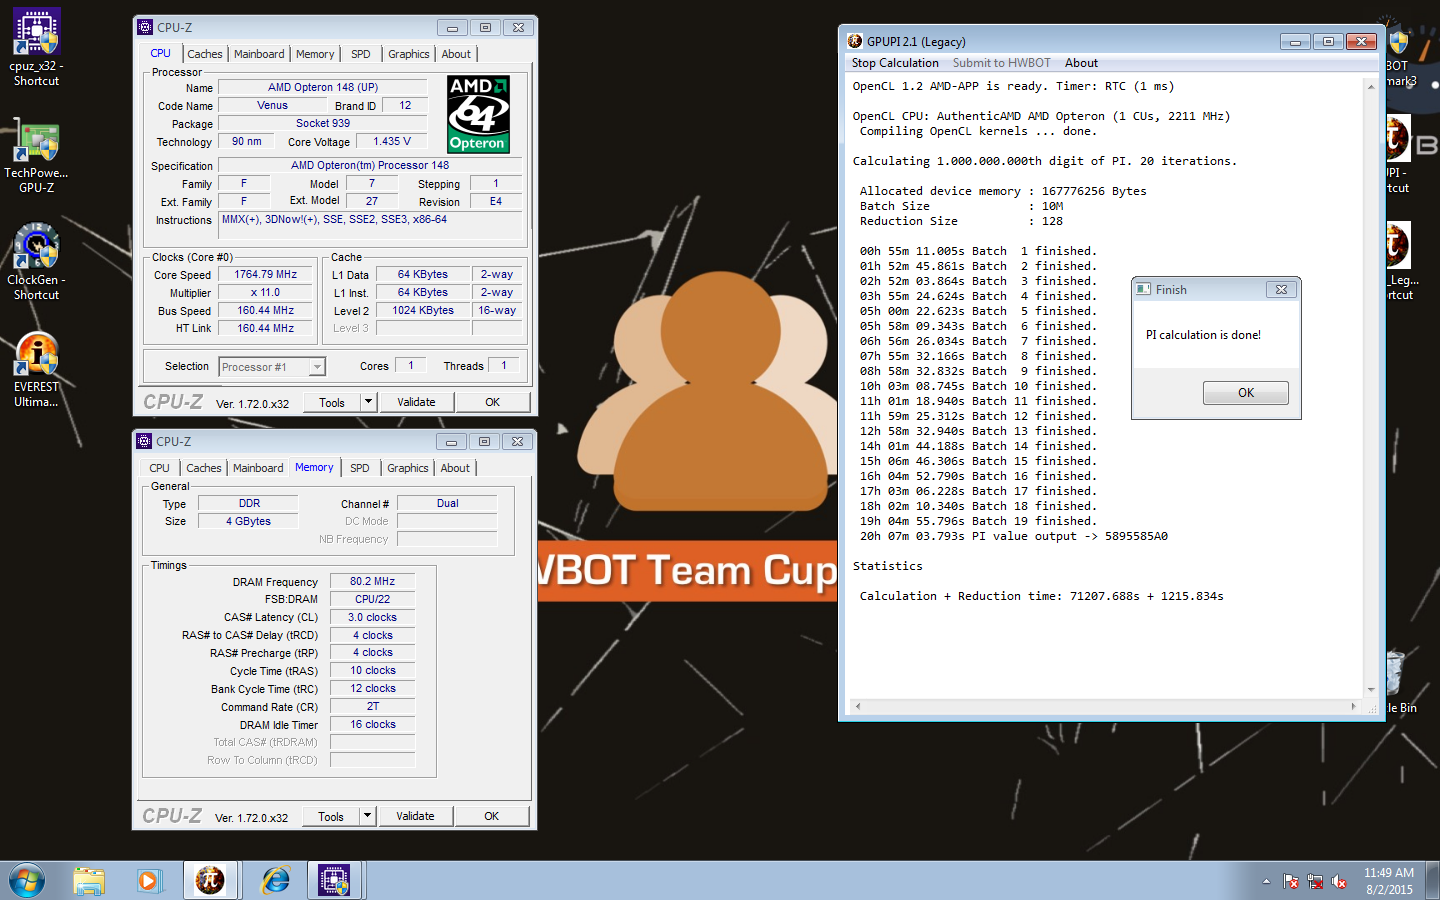Click GPUPI horizontal scrollbar left arrow
This screenshot has width=1440, height=900.
pos(857,706)
